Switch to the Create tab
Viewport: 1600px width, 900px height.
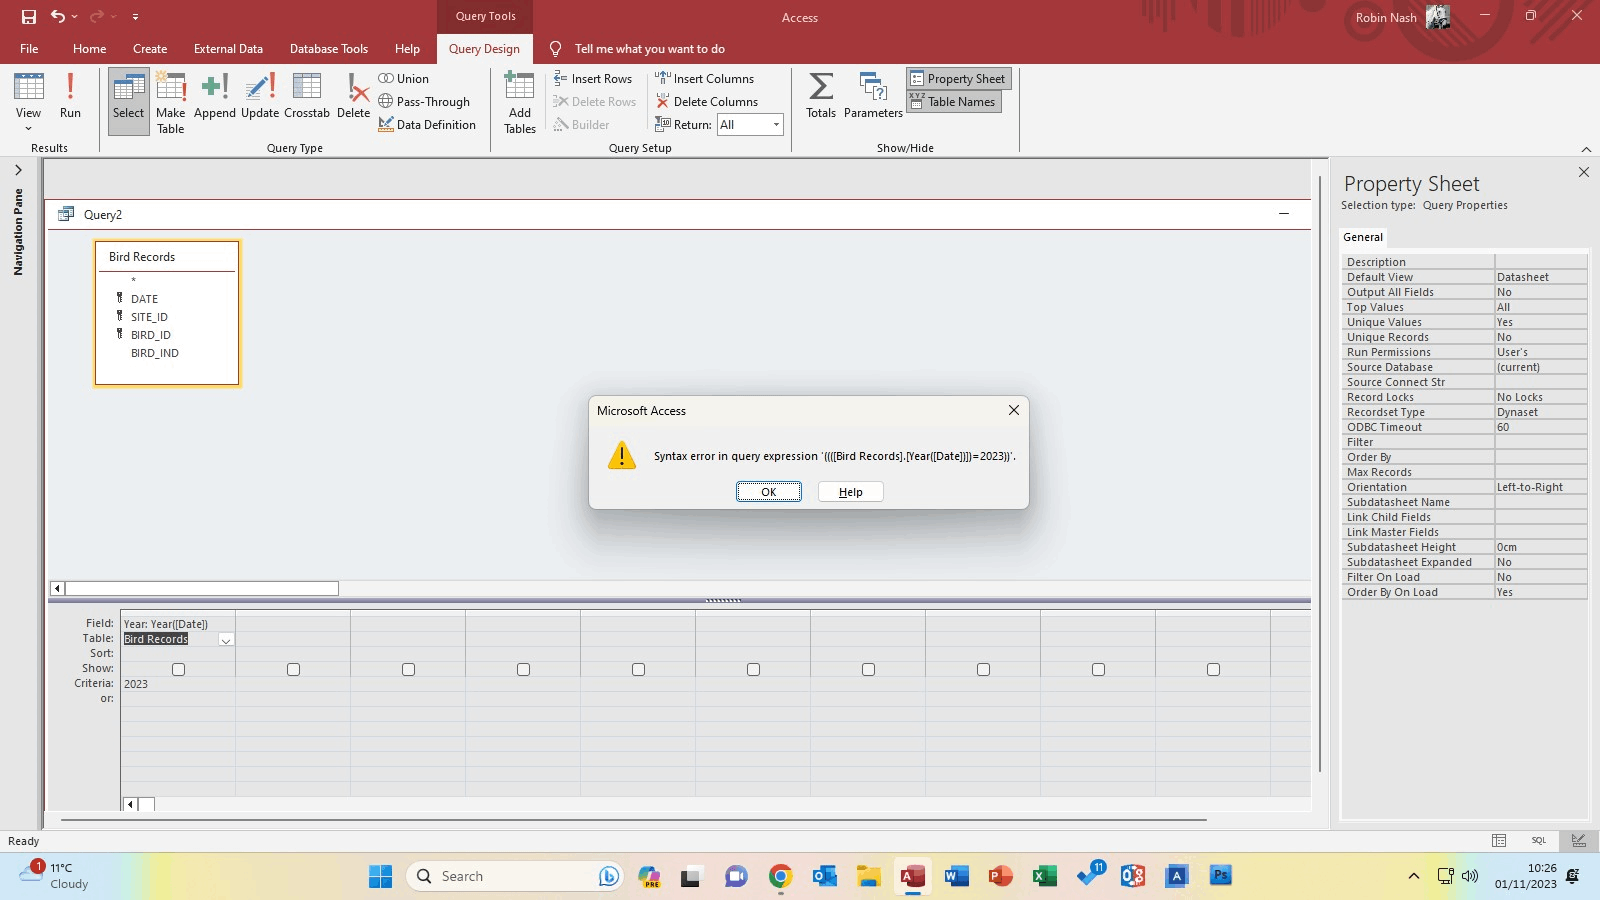point(150,49)
